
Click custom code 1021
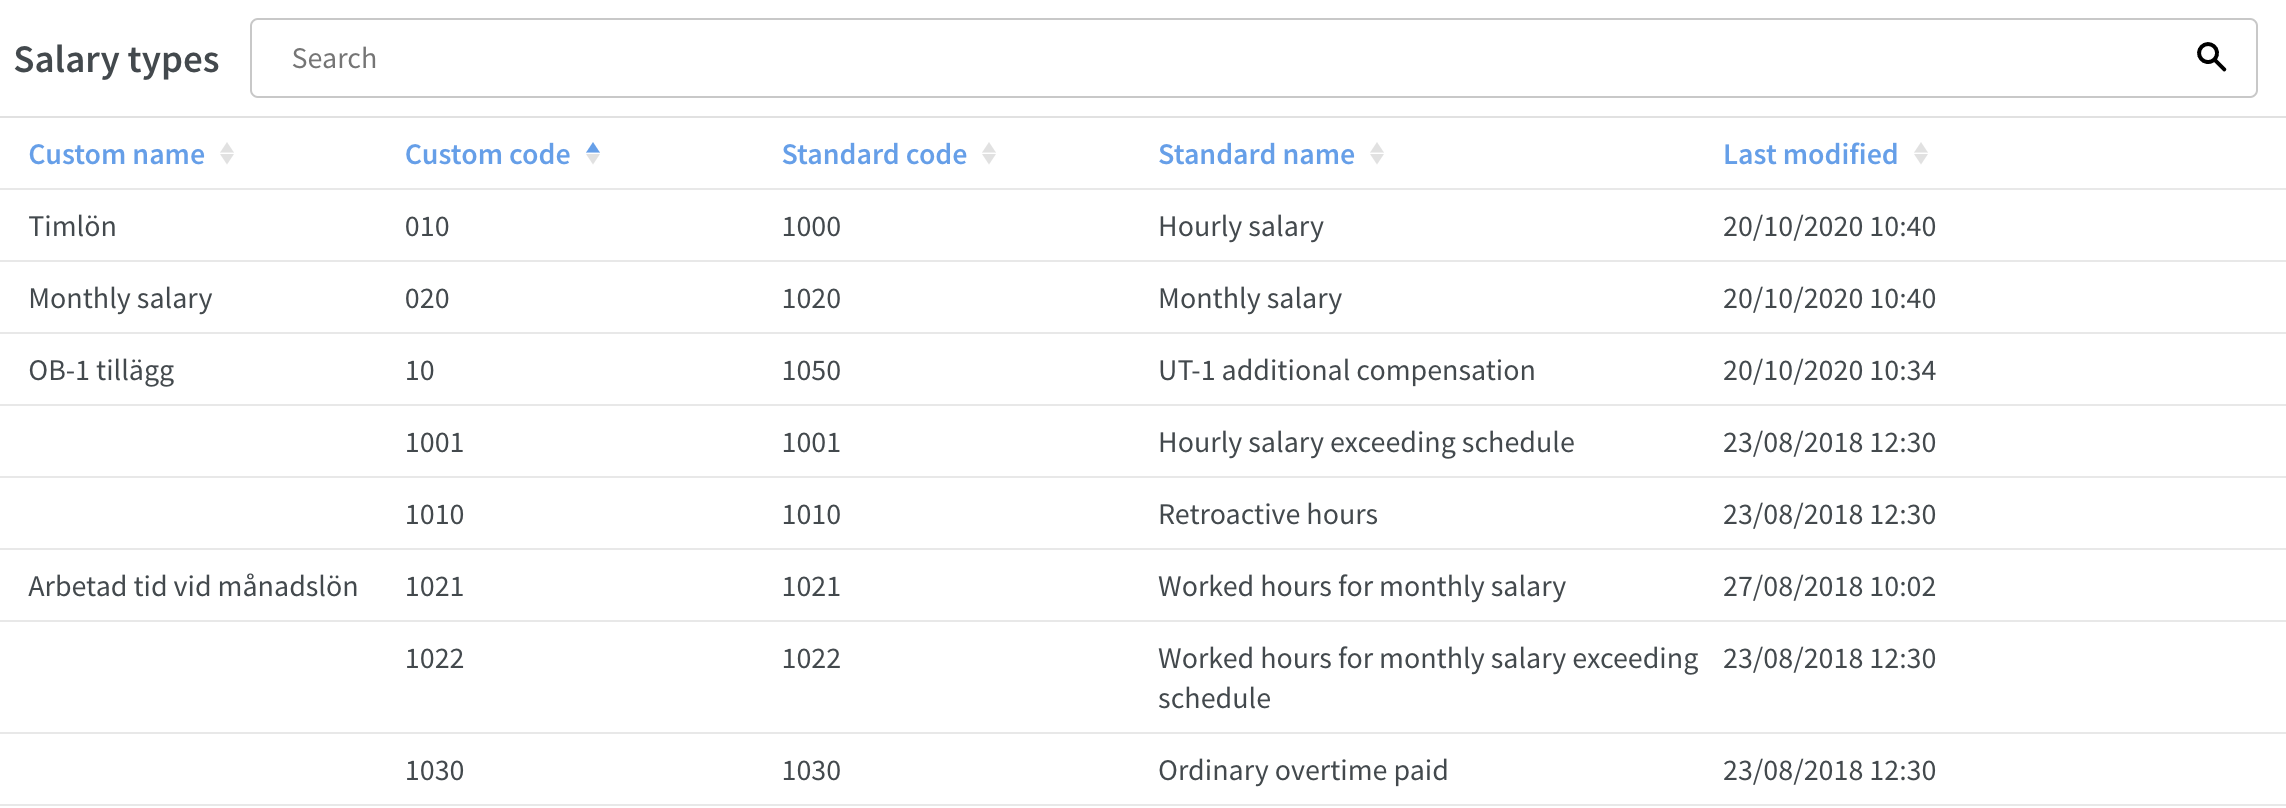pyautogui.click(x=434, y=586)
